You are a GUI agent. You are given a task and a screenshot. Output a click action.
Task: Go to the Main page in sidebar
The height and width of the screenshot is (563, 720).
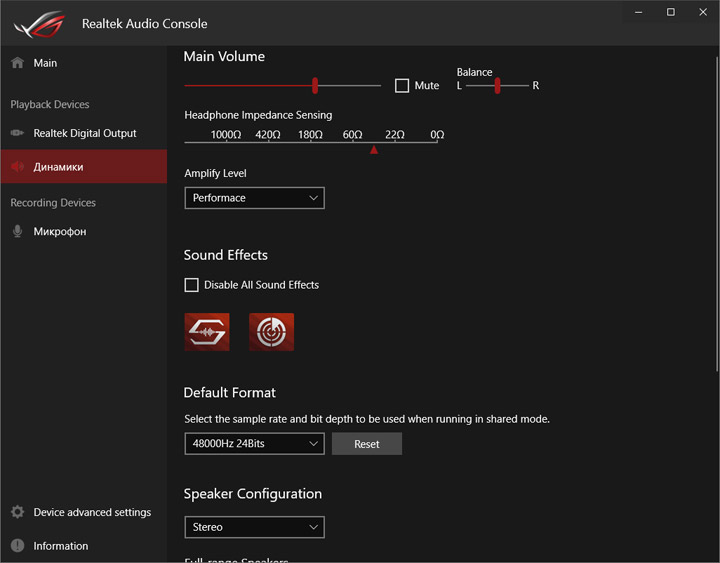(45, 63)
